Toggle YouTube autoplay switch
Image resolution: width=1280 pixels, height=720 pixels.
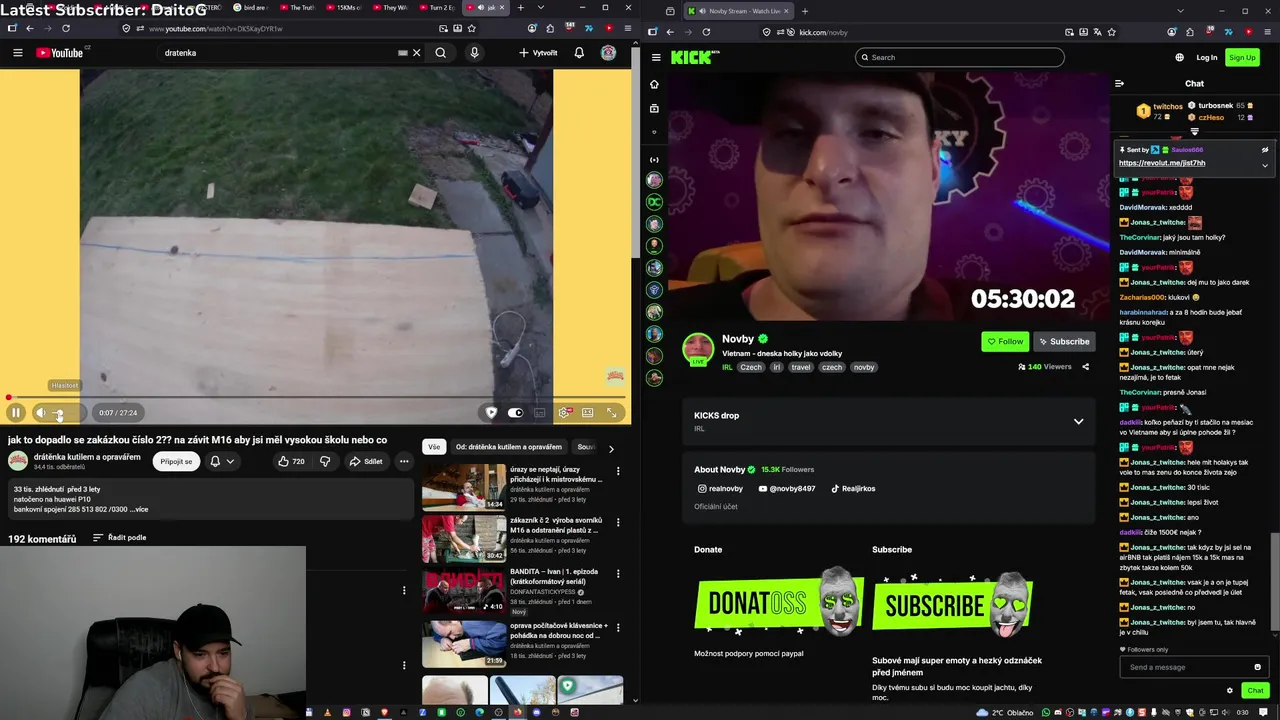(x=515, y=412)
